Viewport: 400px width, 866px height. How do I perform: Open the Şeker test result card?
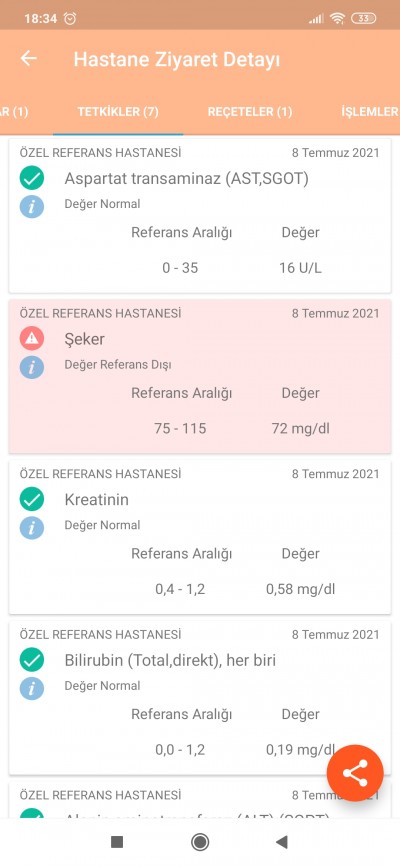[200, 376]
